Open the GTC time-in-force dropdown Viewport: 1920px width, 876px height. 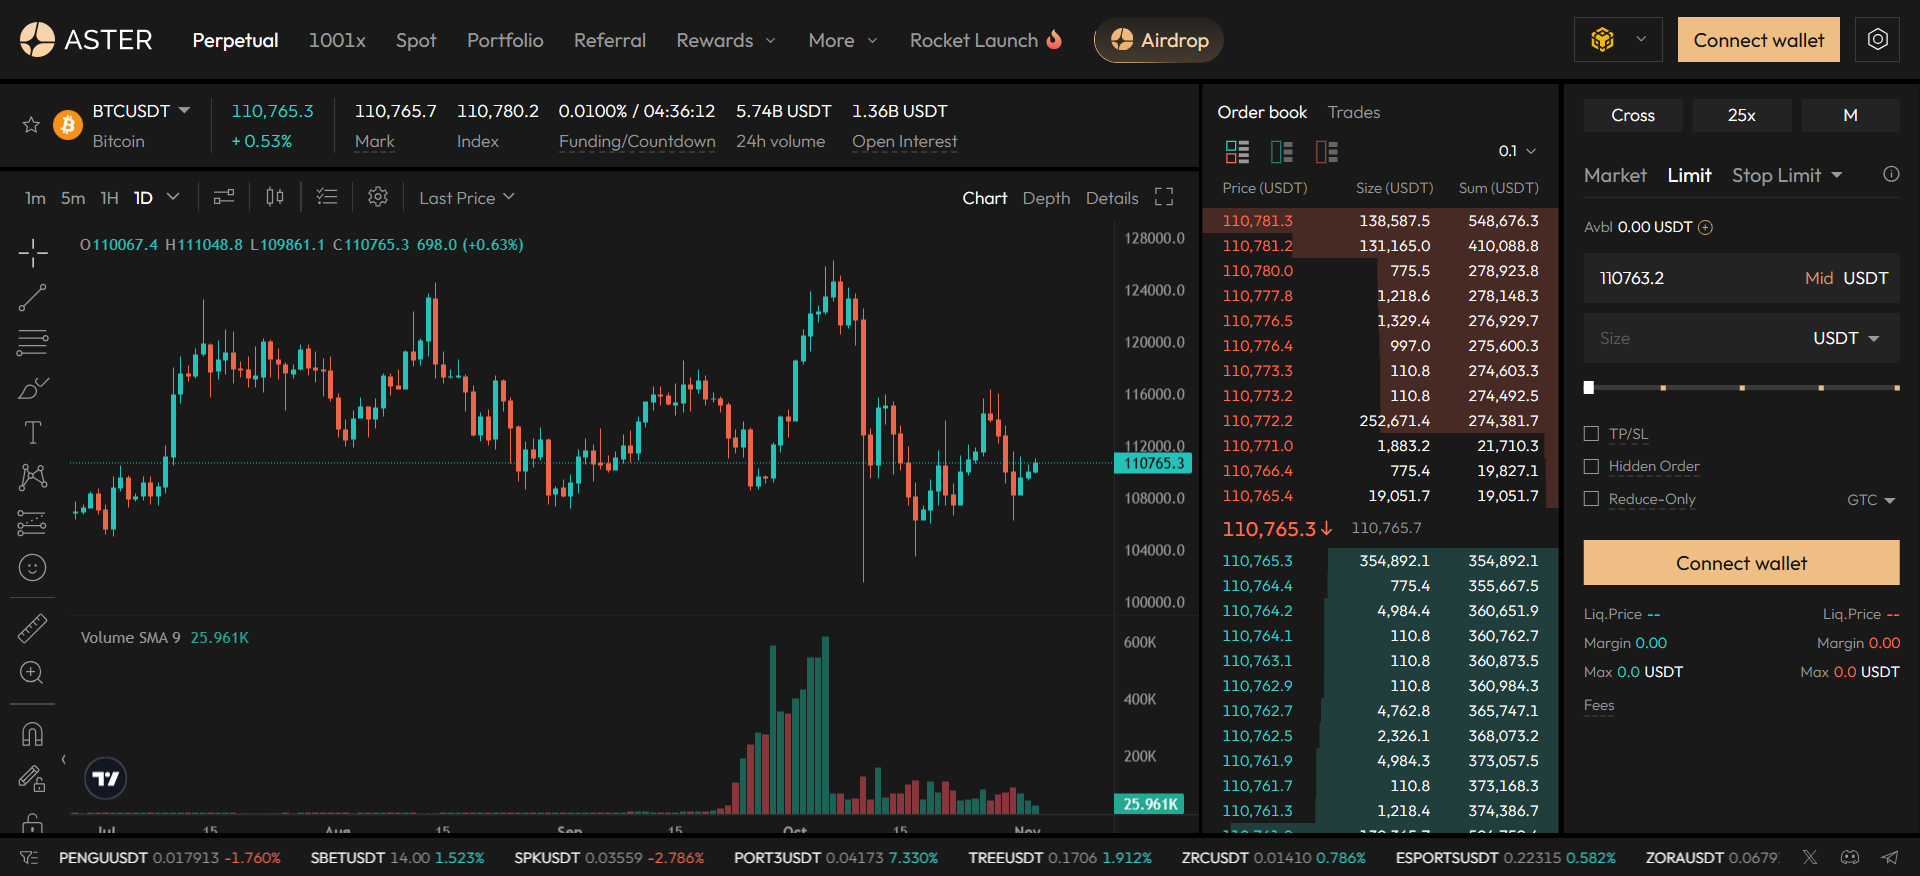(x=1871, y=500)
